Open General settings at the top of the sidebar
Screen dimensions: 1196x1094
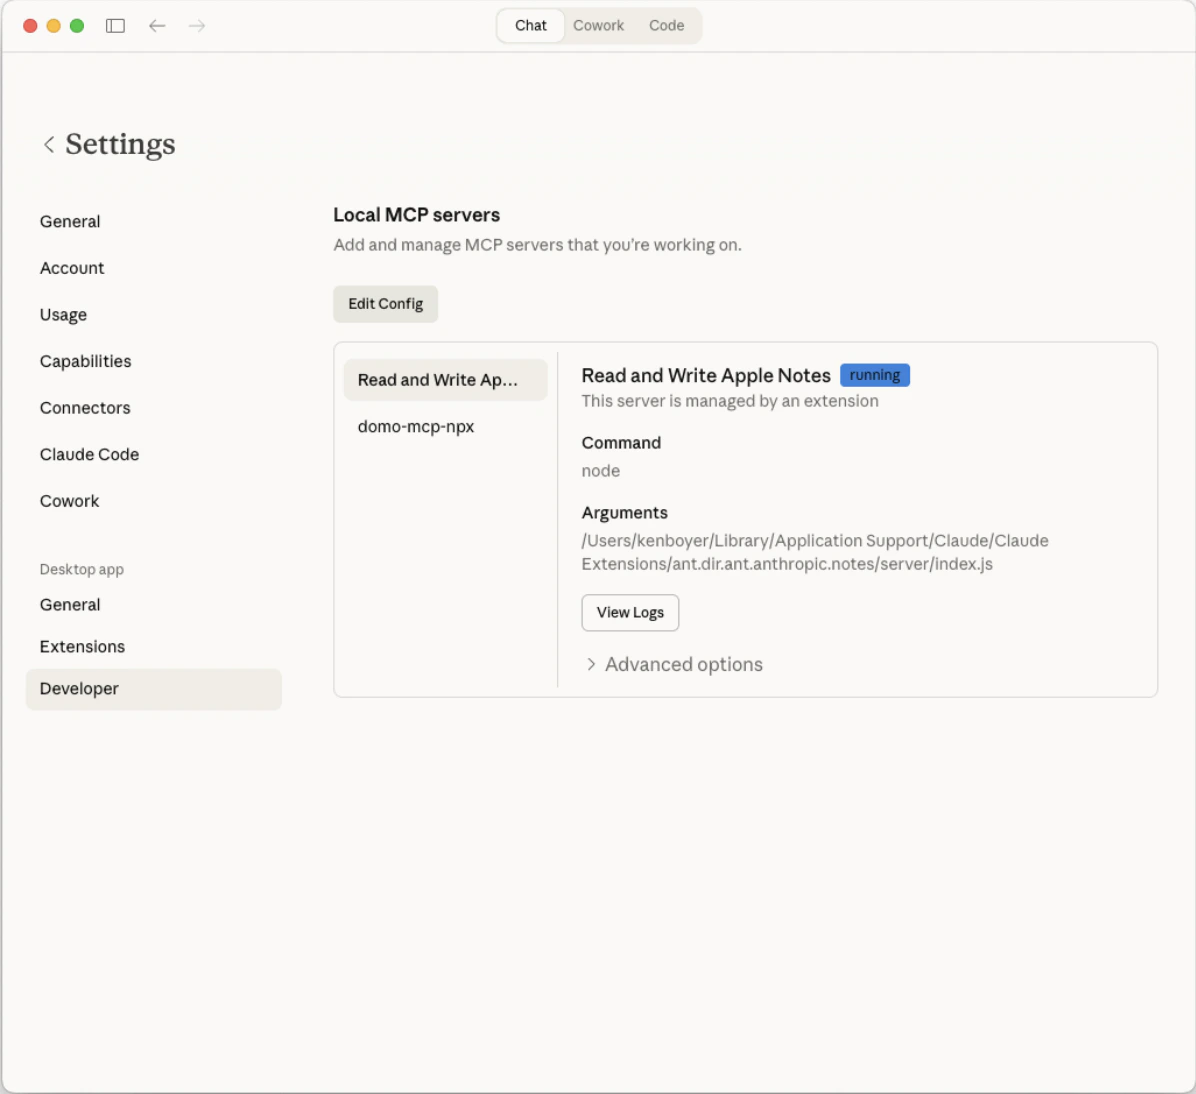pos(70,222)
